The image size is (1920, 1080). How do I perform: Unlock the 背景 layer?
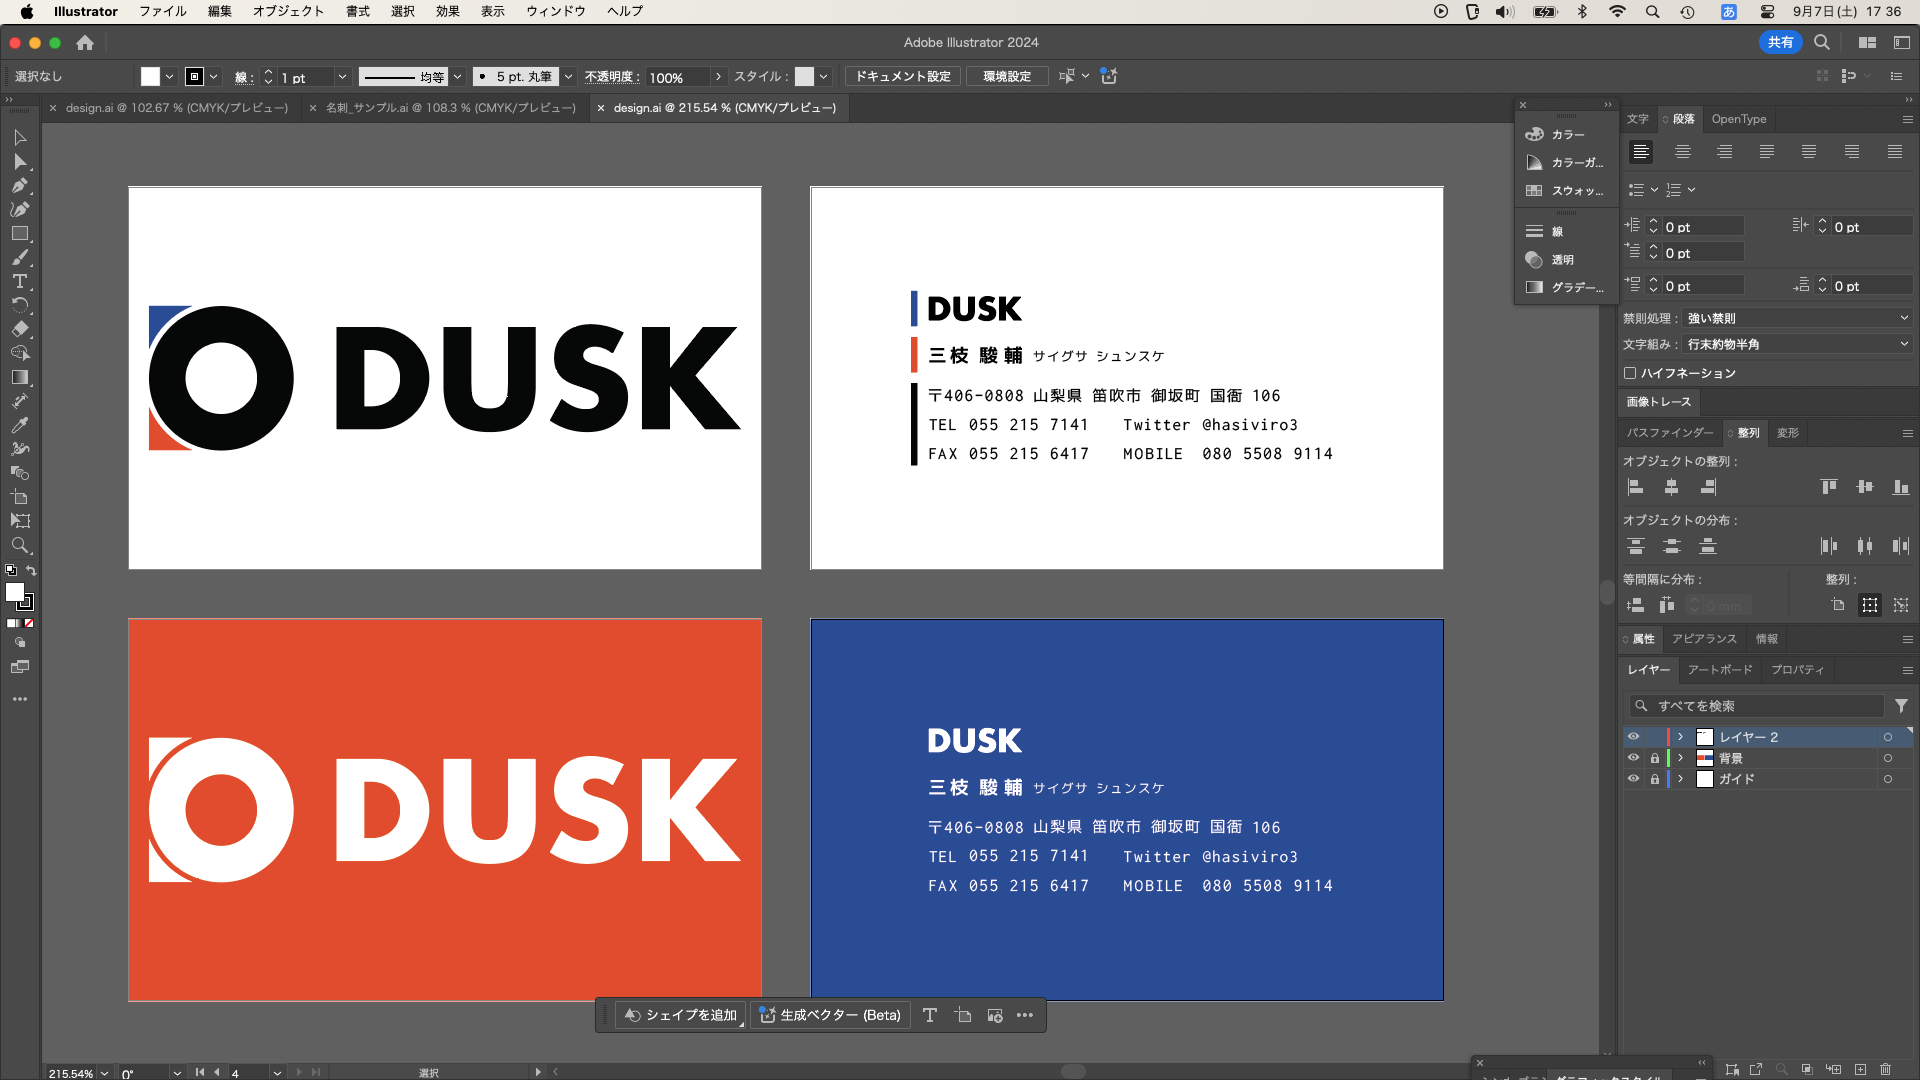point(1655,758)
